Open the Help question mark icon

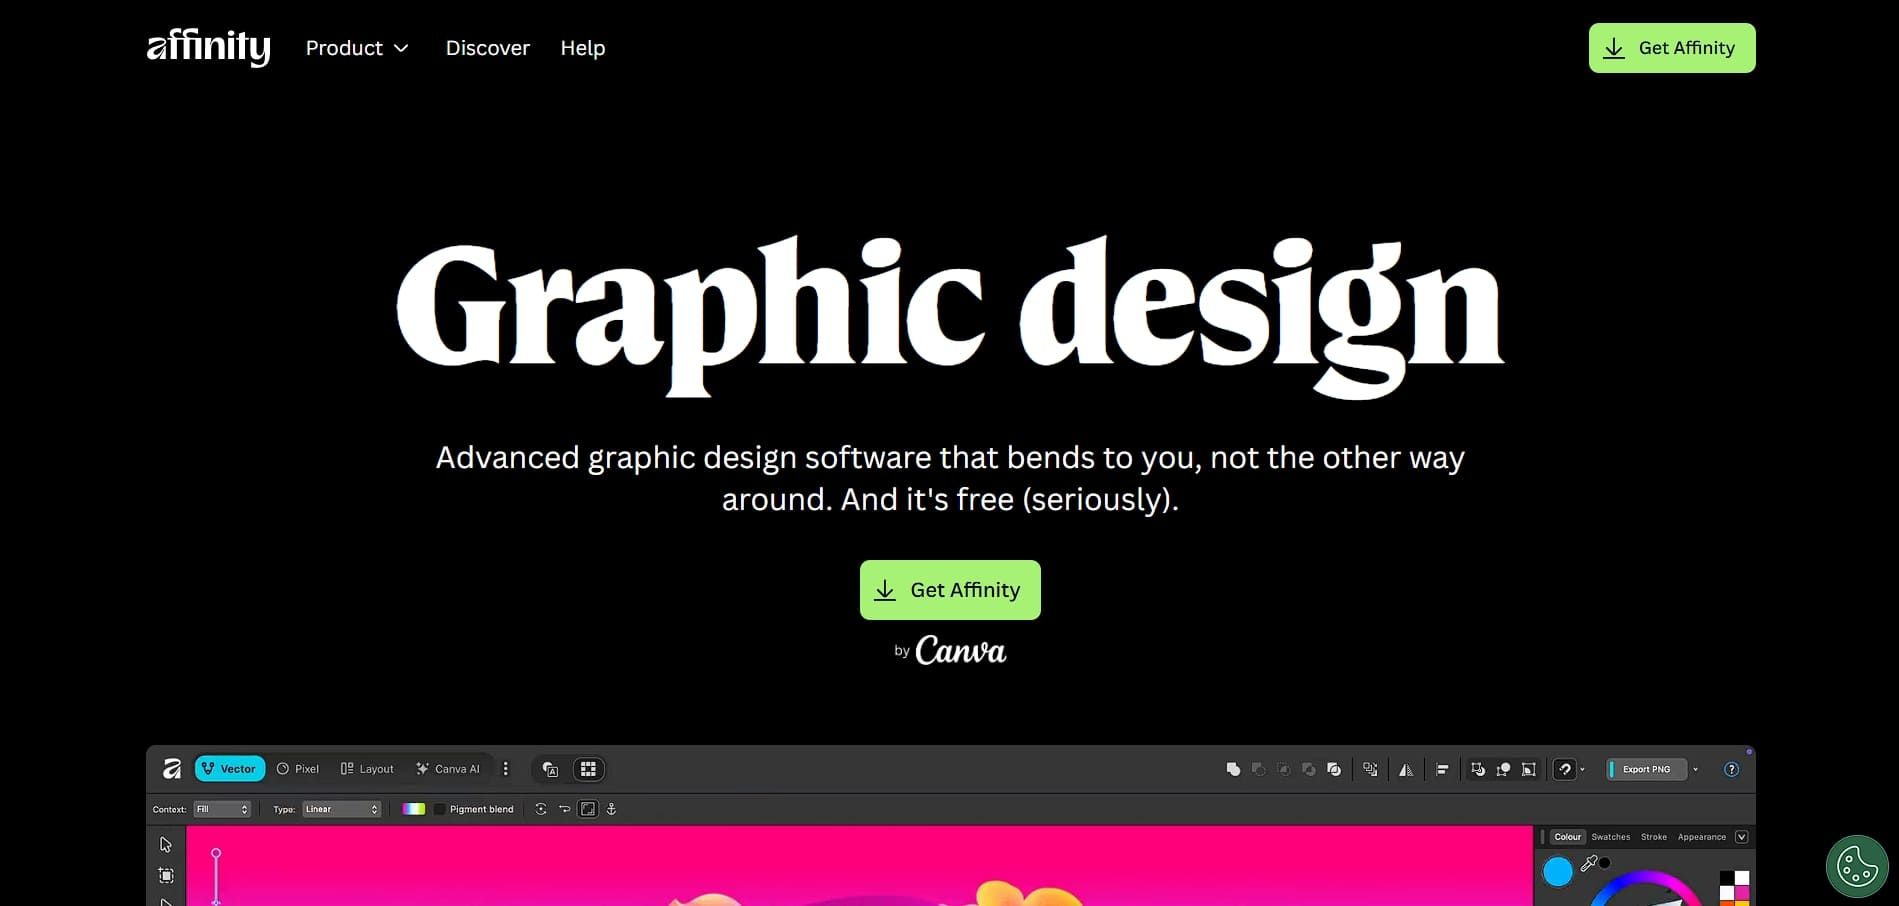coord(1731,769)
